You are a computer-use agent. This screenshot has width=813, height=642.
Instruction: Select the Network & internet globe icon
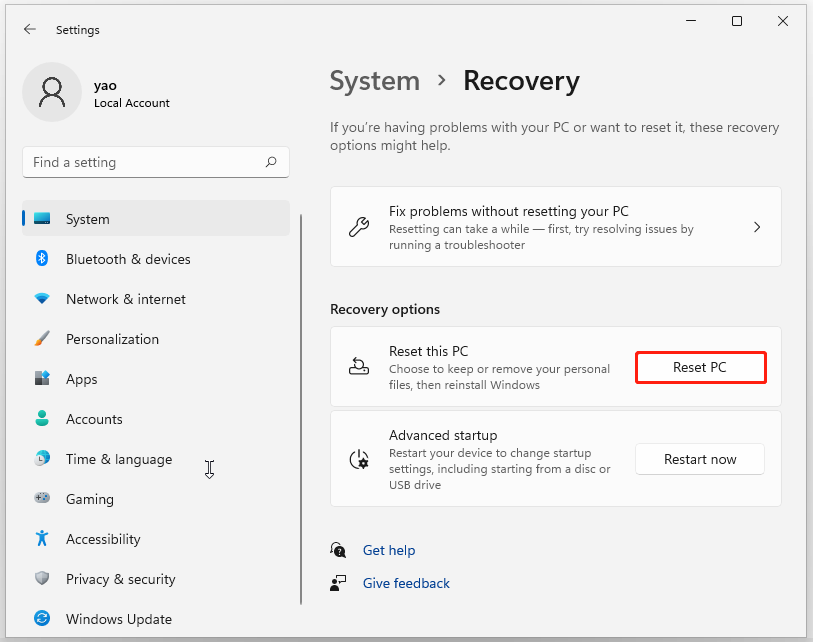click(x=41, y=299)
